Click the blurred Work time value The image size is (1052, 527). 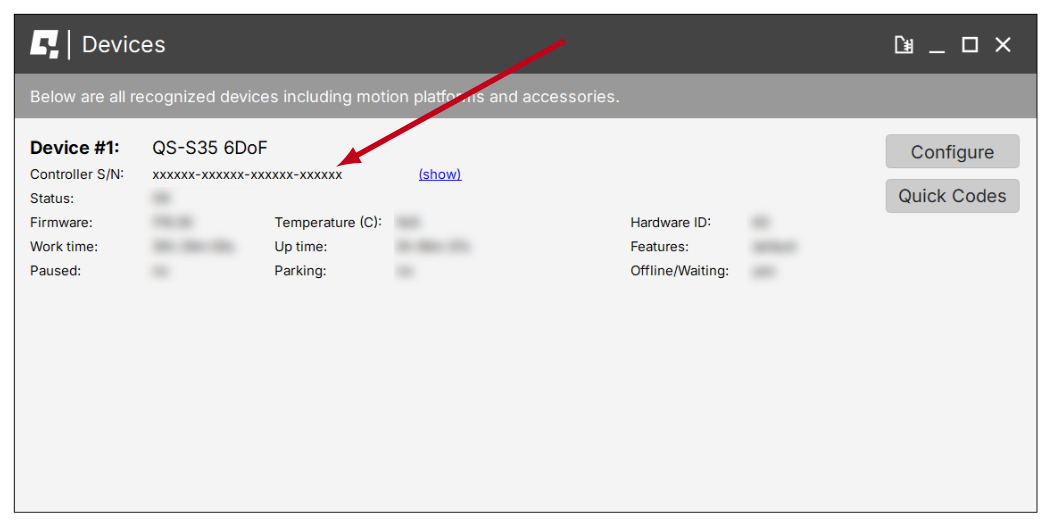click(x=194, y=246)
